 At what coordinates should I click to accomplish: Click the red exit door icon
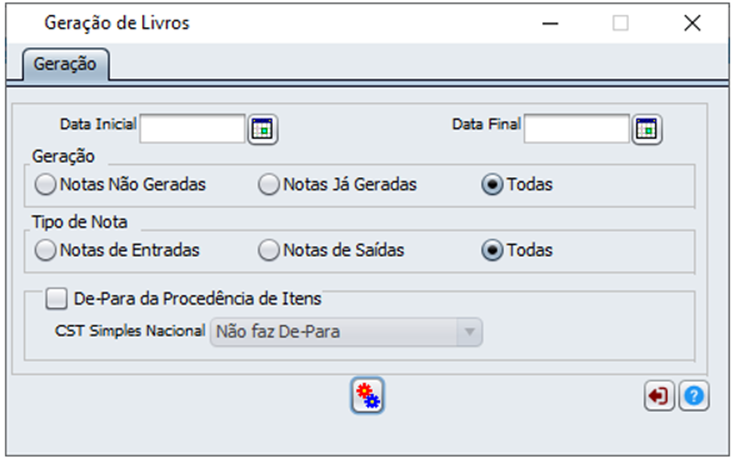659,396
